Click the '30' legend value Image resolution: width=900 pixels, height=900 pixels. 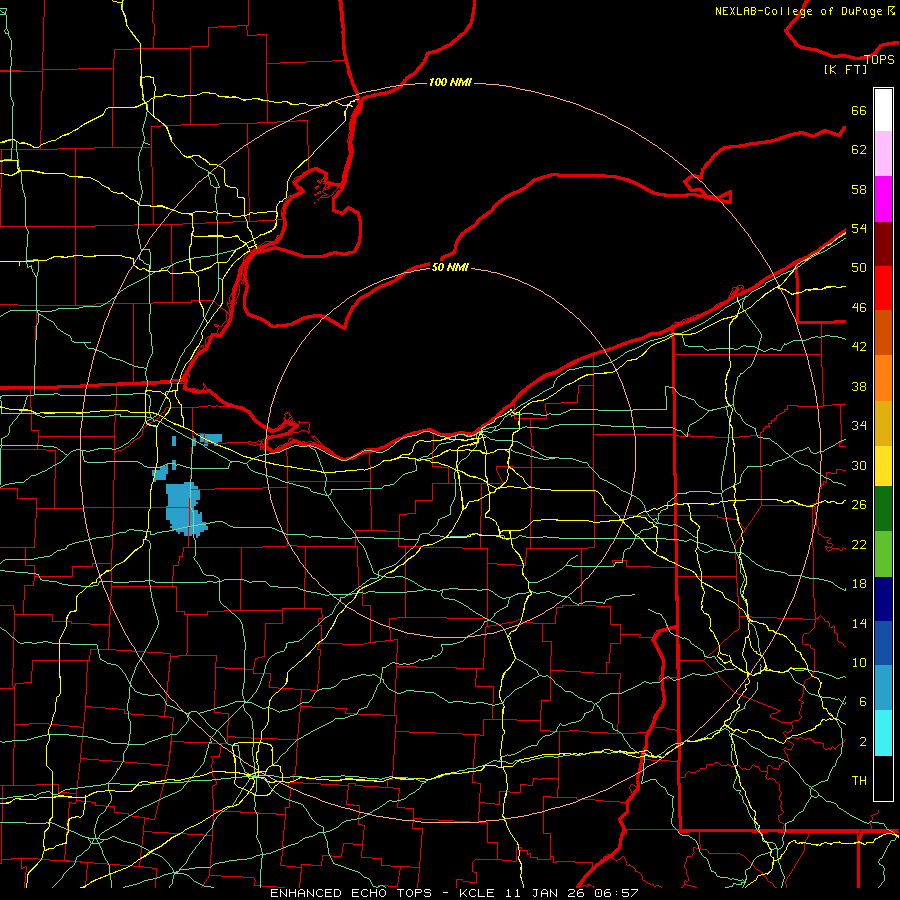click(859, 465)
